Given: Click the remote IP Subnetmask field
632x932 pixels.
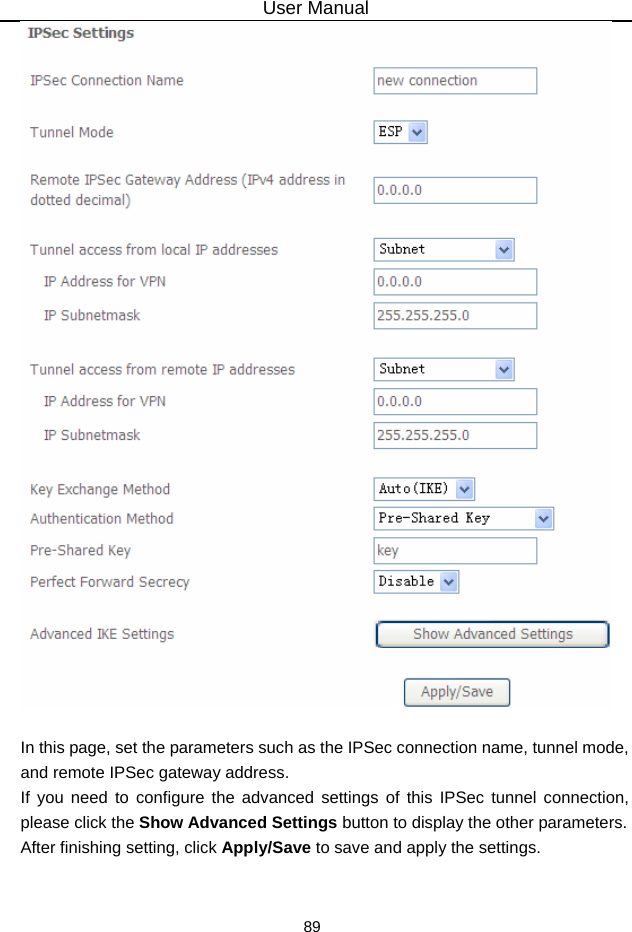Looking at the screenshot, I should pos(455,436).
